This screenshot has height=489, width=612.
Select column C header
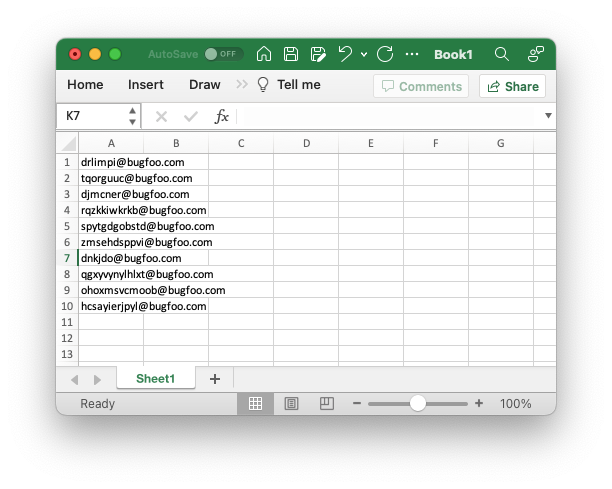[241, 143]
